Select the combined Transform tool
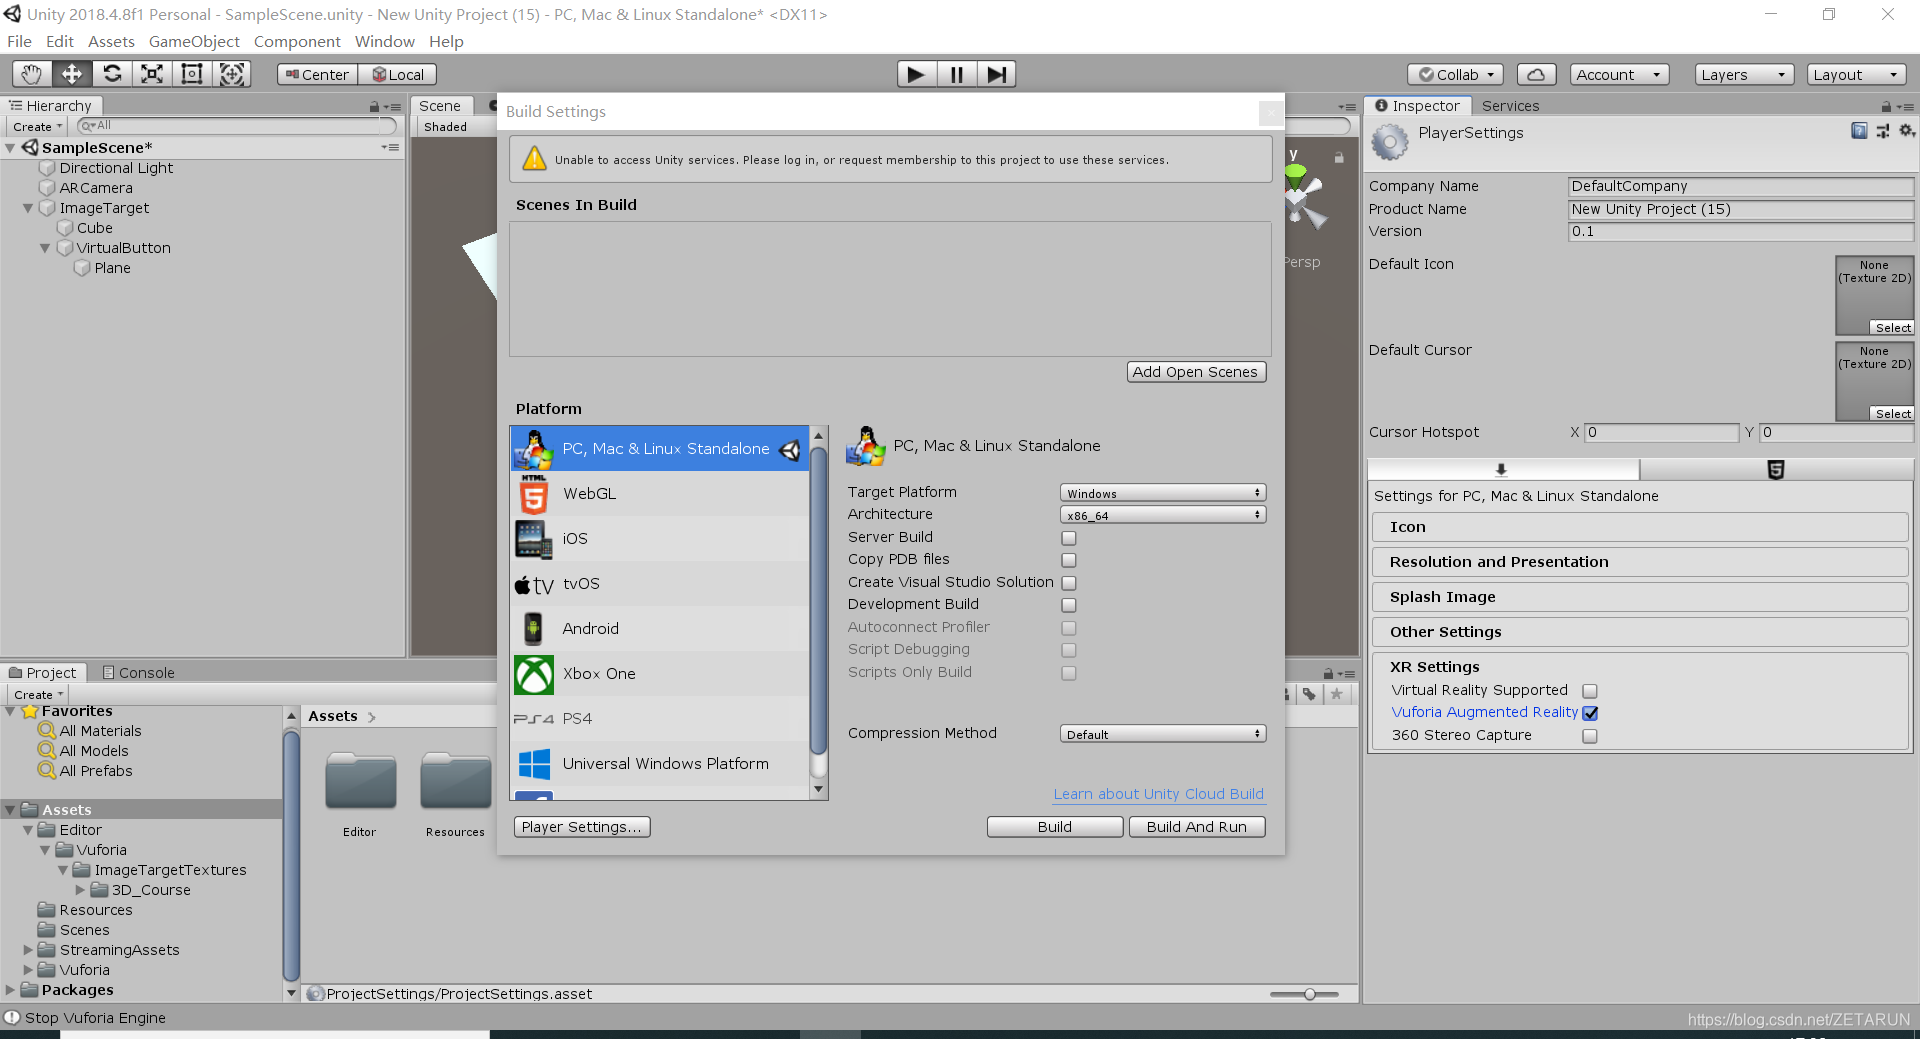This screenshot has height=1039, width=1920. coord(232,74)
